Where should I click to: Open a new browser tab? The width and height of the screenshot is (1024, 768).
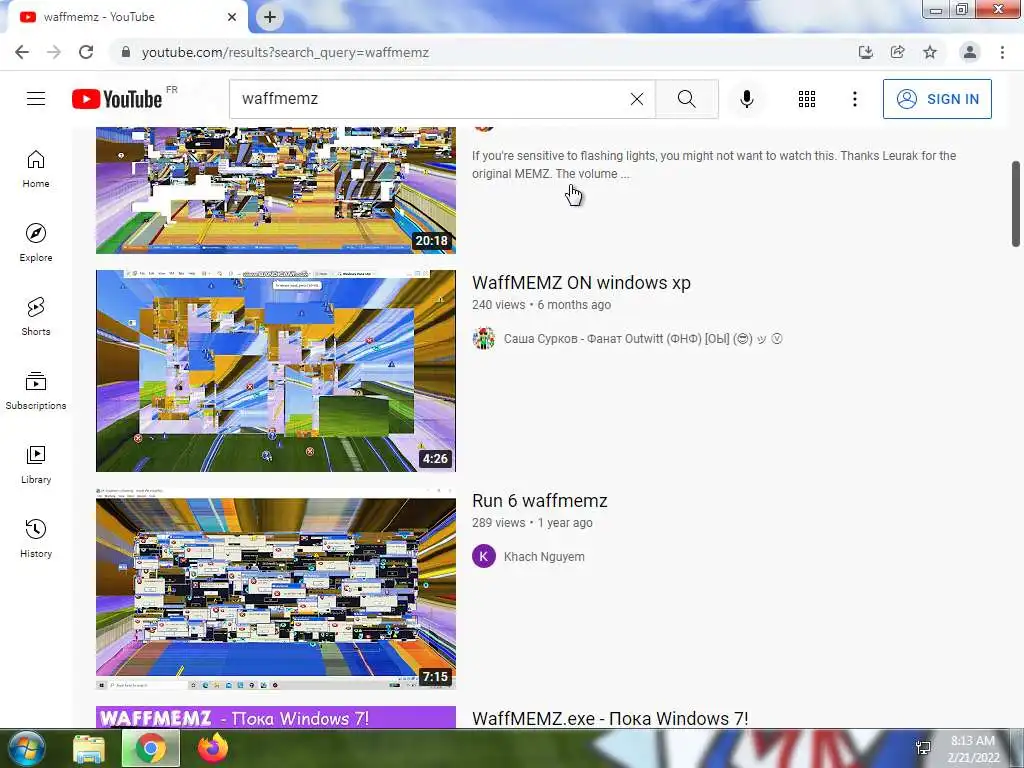pyautogui.click(x=270, y=17)
